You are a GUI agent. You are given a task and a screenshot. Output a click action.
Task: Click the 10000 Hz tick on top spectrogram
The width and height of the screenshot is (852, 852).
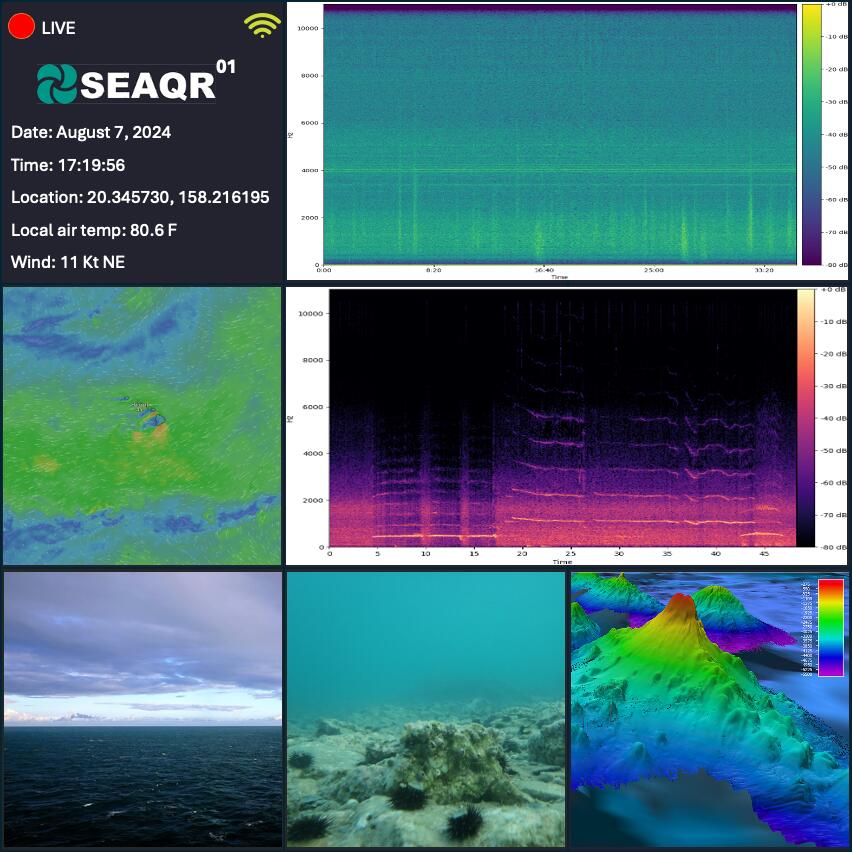tap(308, 28)
